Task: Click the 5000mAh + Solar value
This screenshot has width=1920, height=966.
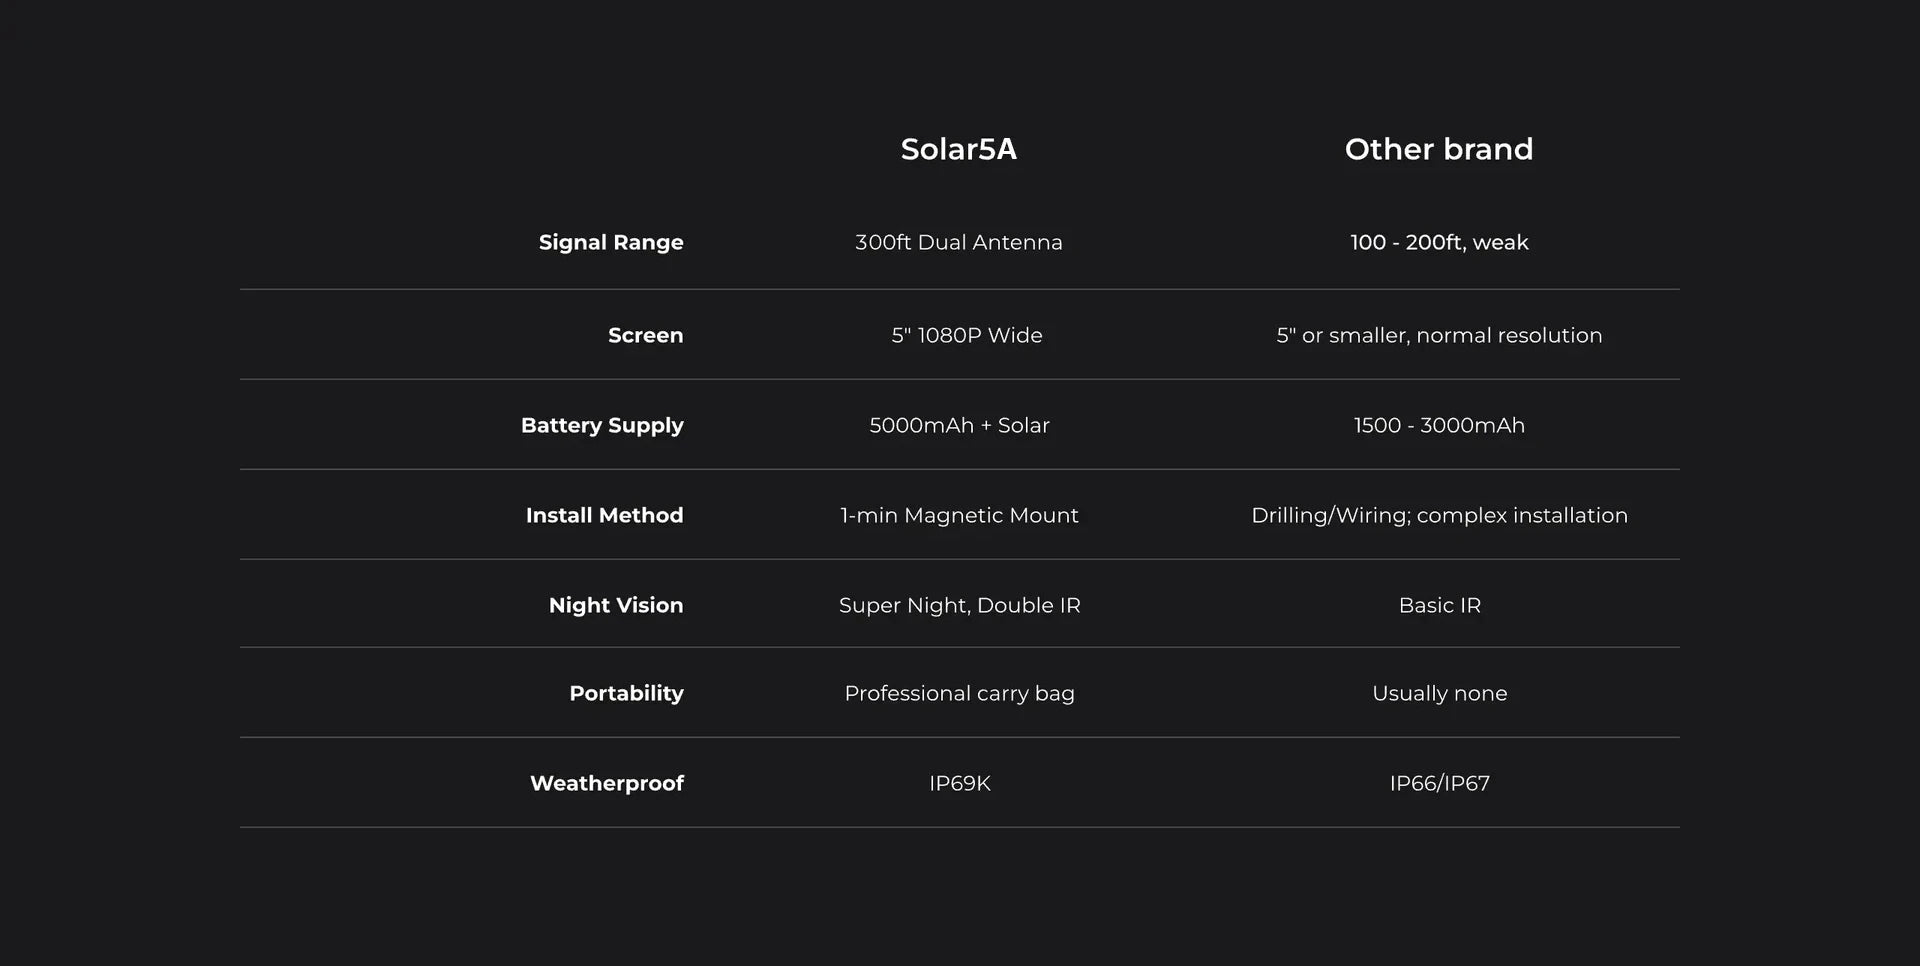Action: (958, 425)
